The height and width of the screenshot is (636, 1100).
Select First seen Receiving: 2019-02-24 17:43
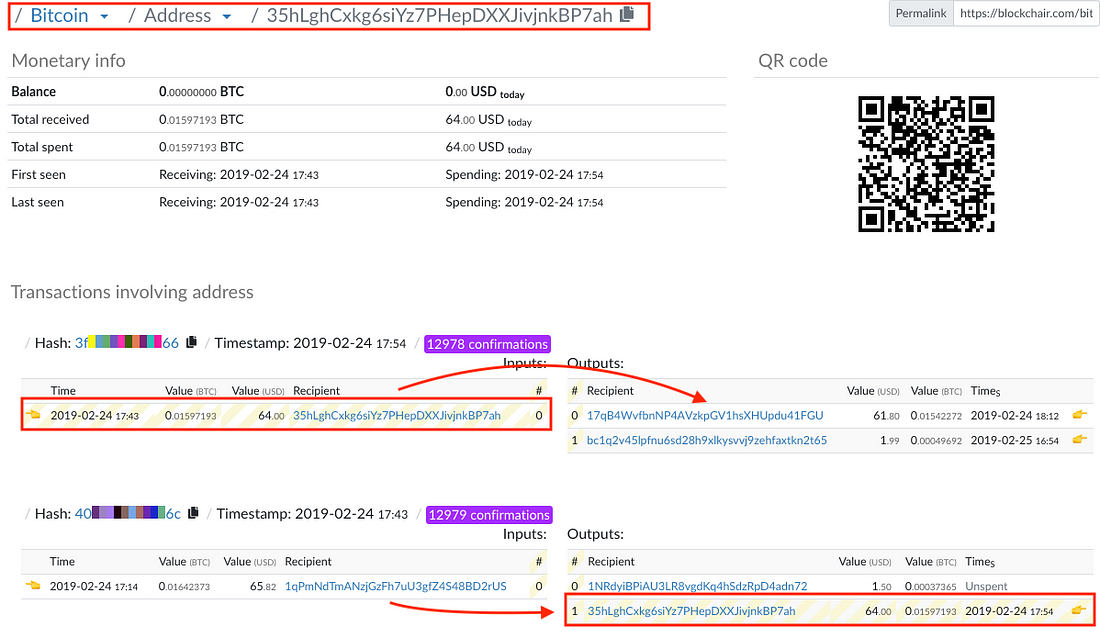pos(239,175)
